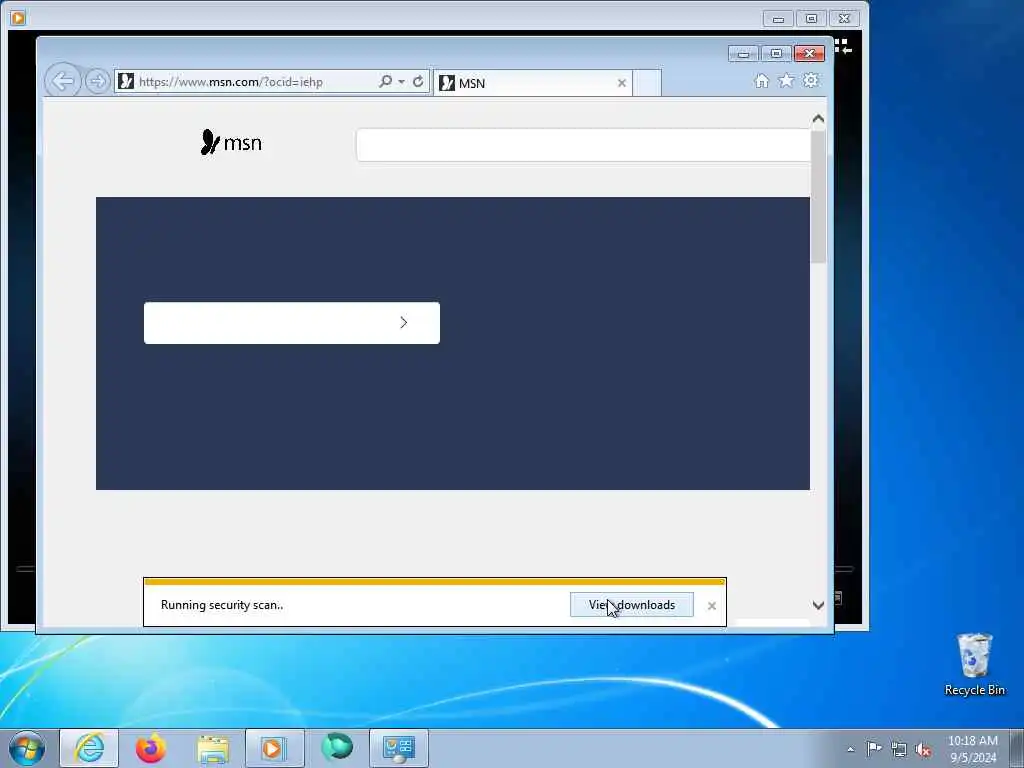Click the vertical scrollbar thumb

(x=818, y=197)
